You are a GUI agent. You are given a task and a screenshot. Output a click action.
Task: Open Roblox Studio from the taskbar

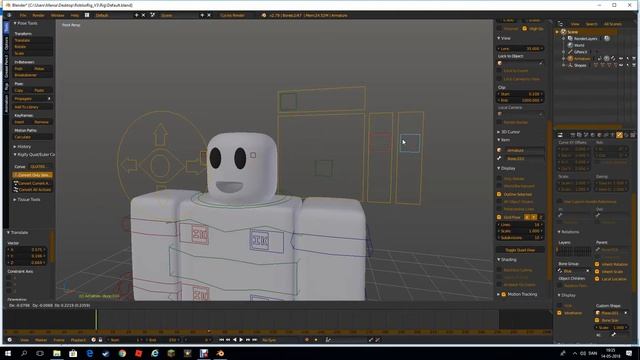[x=138, y=353]
